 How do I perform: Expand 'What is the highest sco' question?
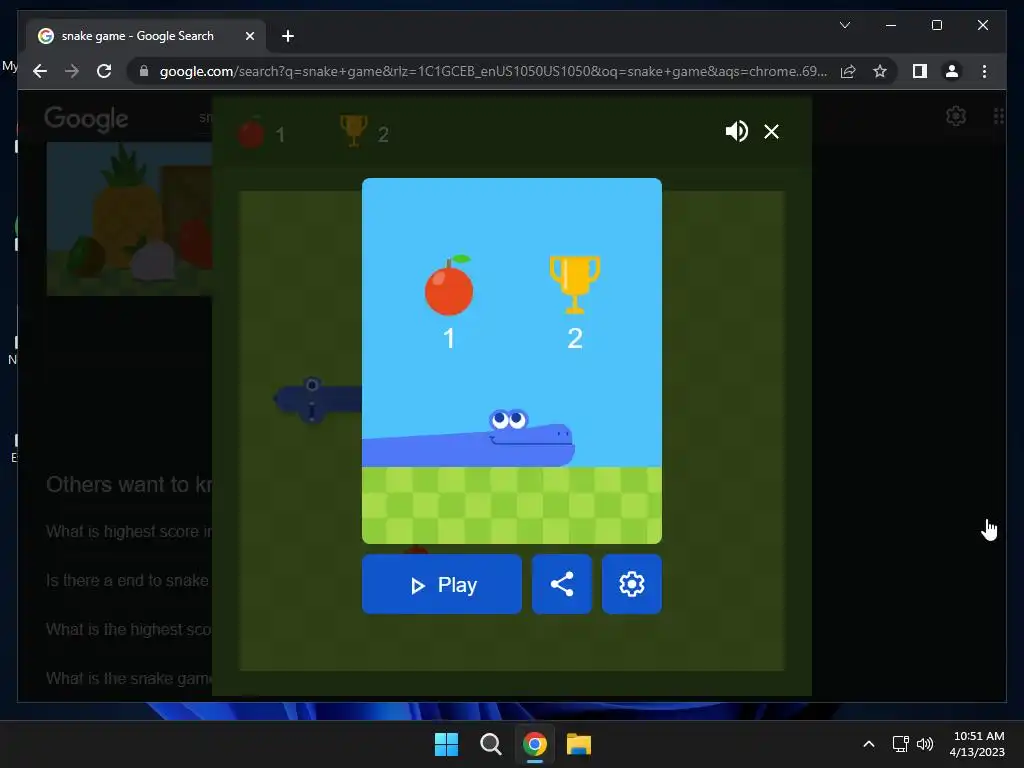point(129,630)
